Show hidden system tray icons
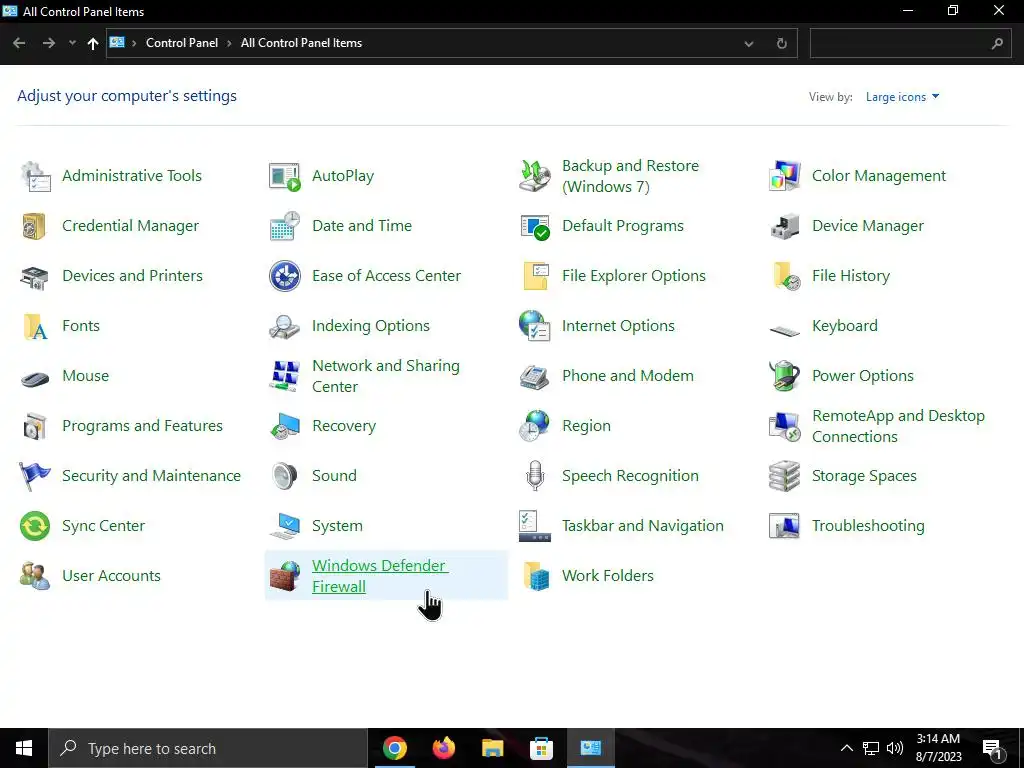 [x=846, y=748]
